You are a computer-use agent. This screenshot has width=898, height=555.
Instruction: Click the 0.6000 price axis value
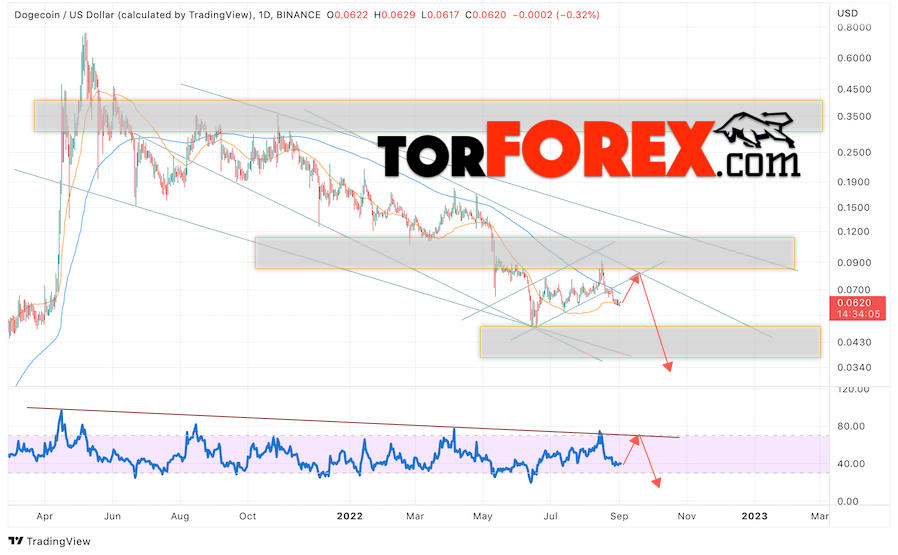click(x=854, y=58)
